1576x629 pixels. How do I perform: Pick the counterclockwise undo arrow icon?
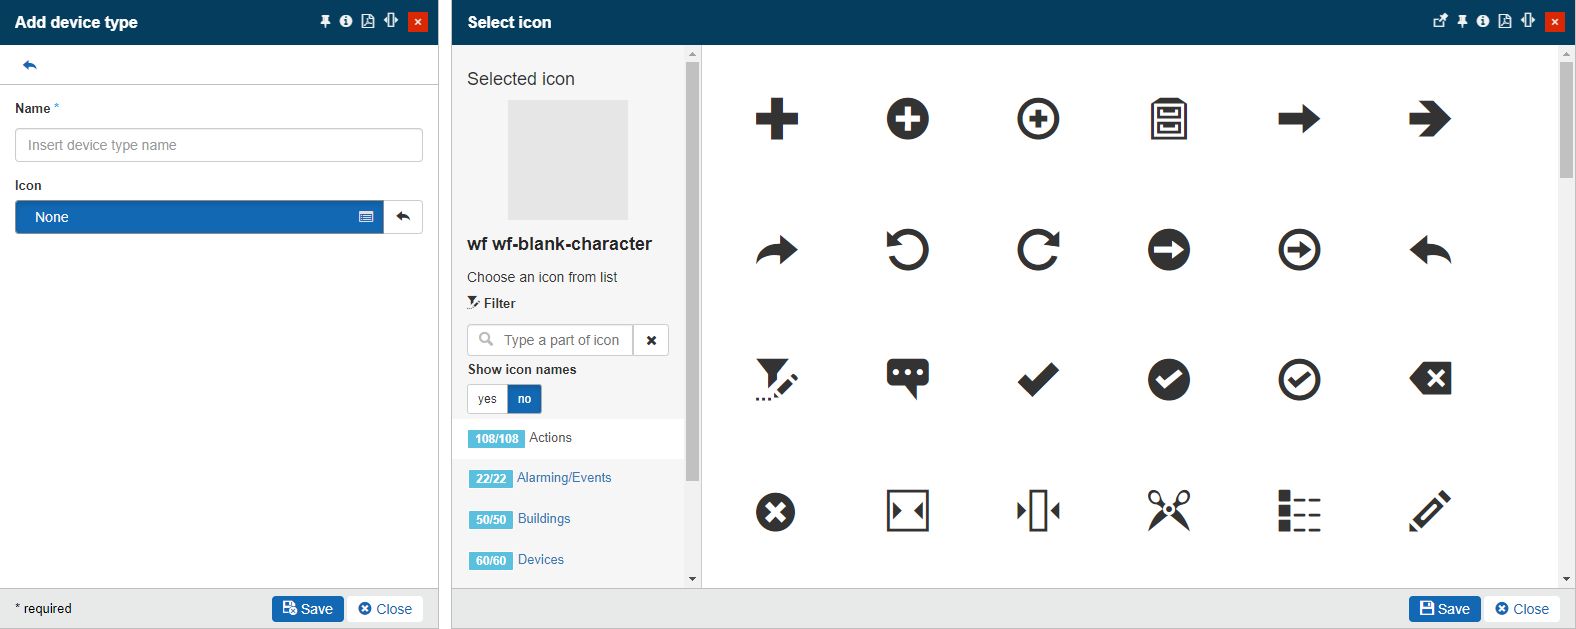907,250
